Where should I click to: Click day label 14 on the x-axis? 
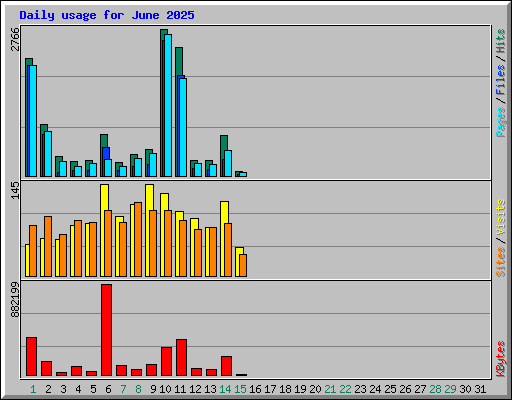point(225,389)
